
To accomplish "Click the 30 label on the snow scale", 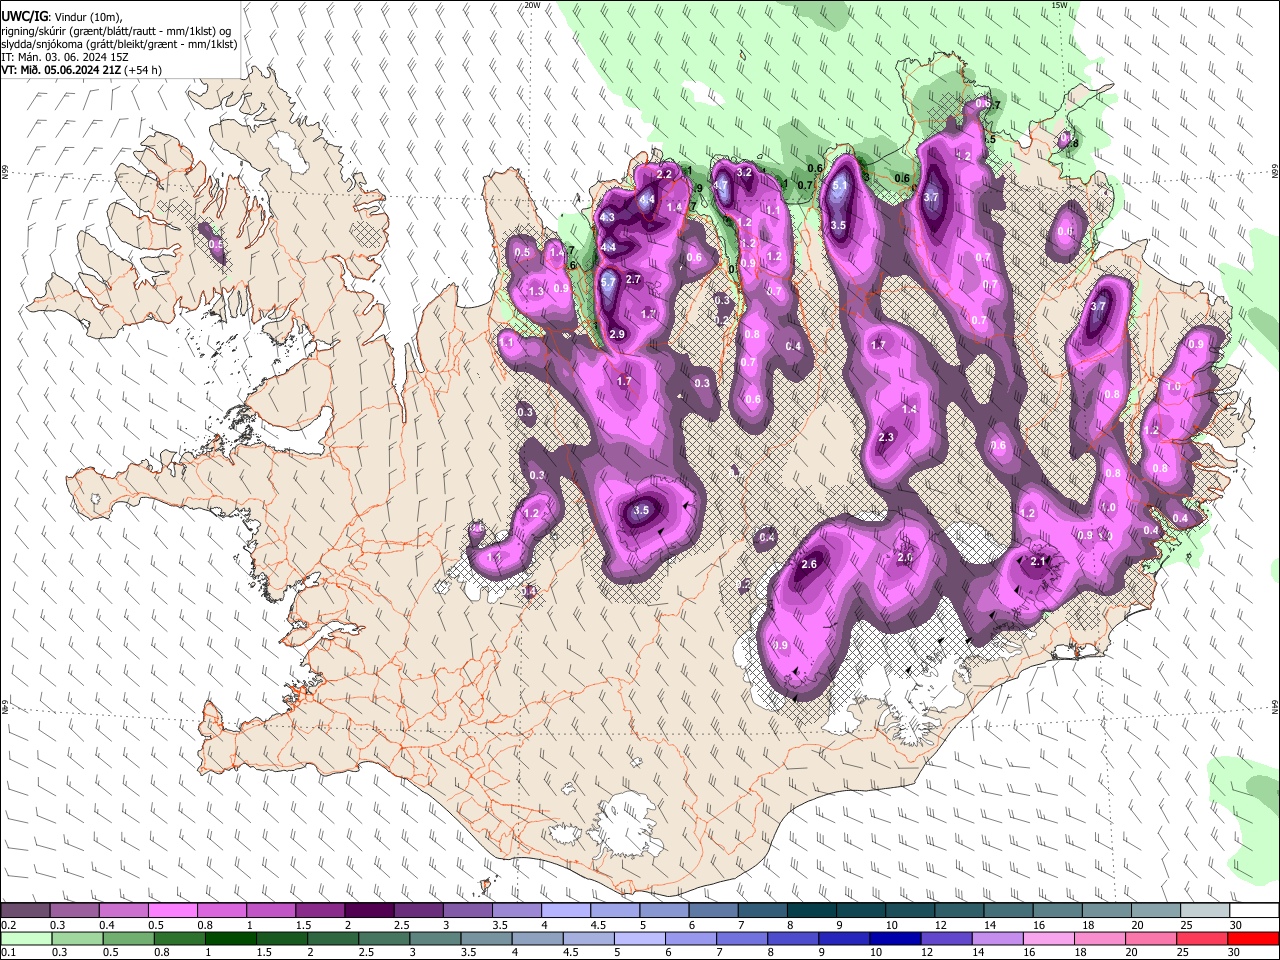I will [x=1236, y=925].
